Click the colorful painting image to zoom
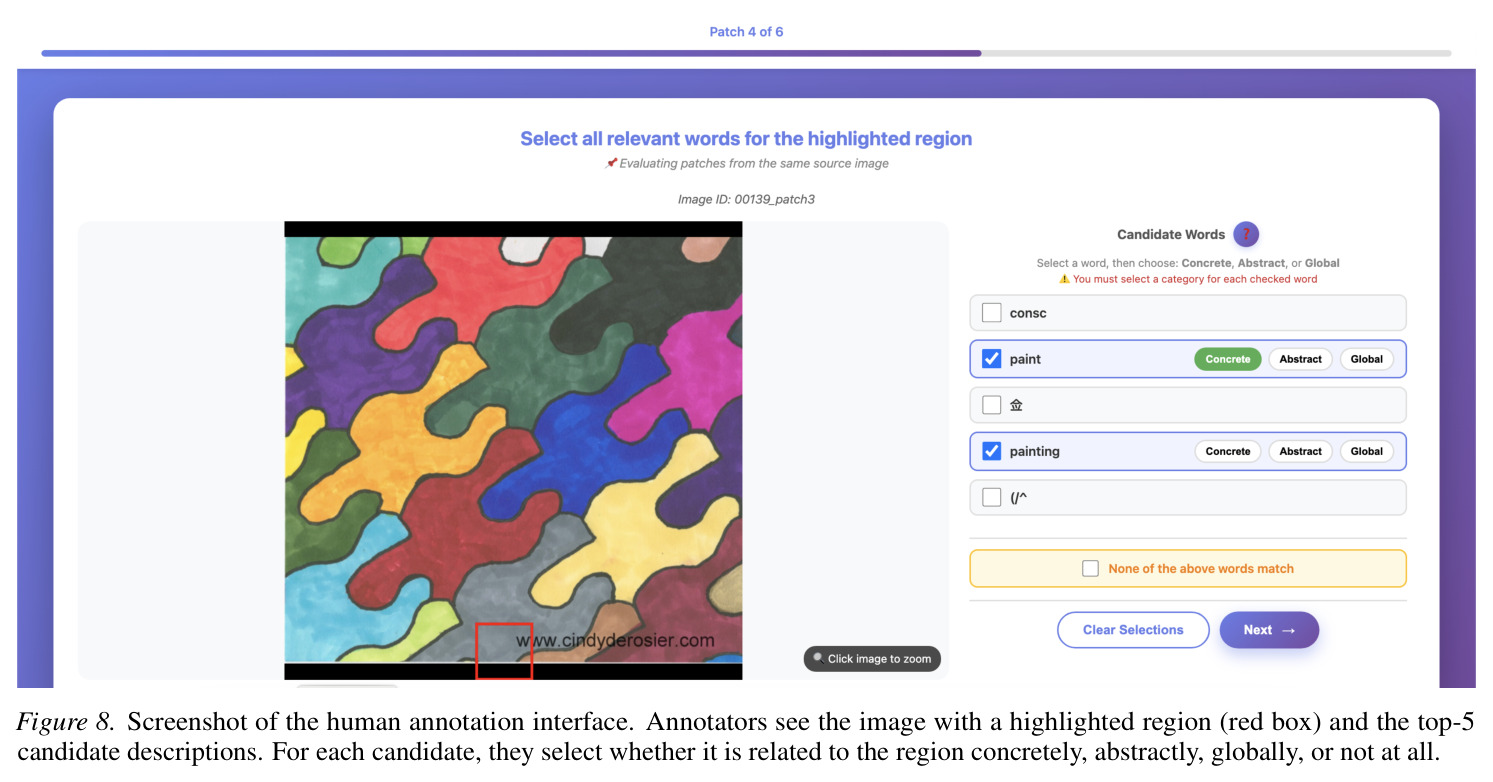 point(513,450)
